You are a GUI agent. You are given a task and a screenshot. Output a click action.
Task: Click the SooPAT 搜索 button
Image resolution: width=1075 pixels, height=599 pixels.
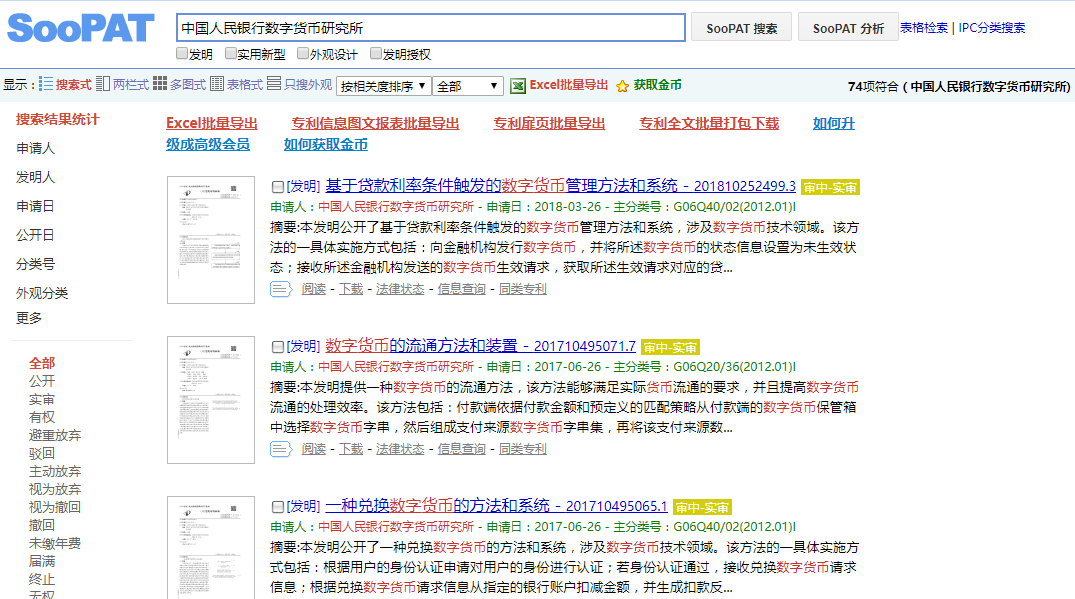click(x=741, y=27)
